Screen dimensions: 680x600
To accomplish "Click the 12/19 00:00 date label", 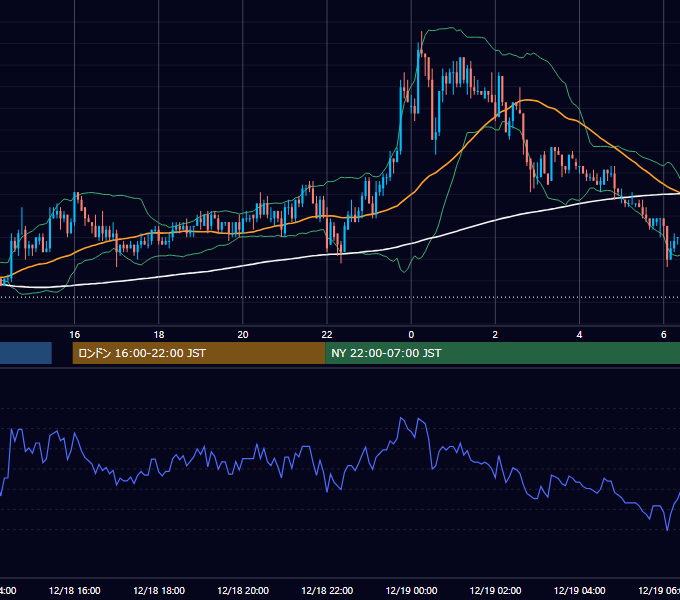I will (411, 590).
